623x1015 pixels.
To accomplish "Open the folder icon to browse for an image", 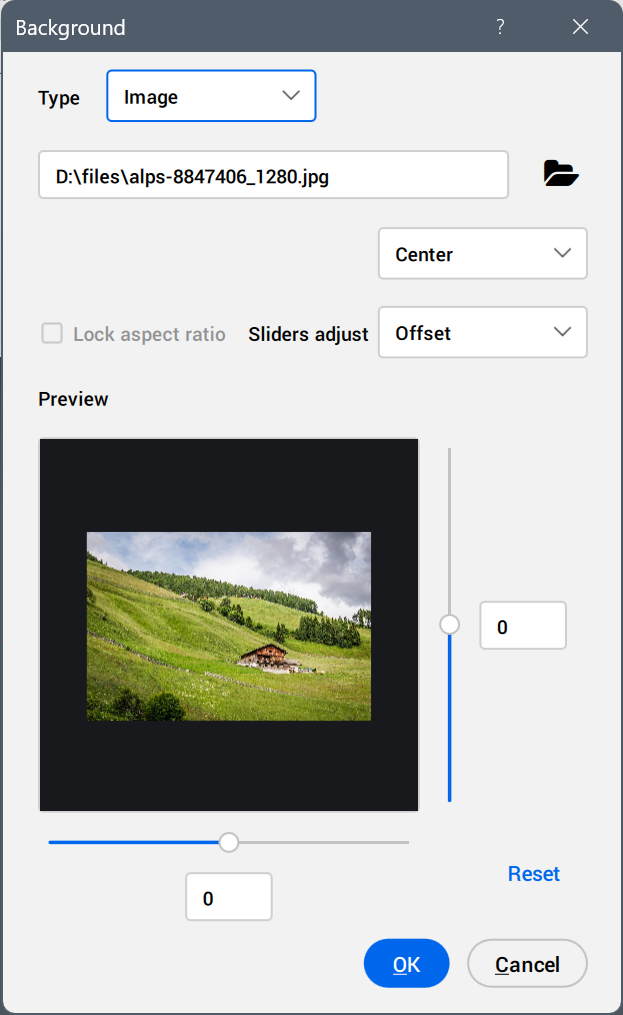I will click(x=561, y=174).
